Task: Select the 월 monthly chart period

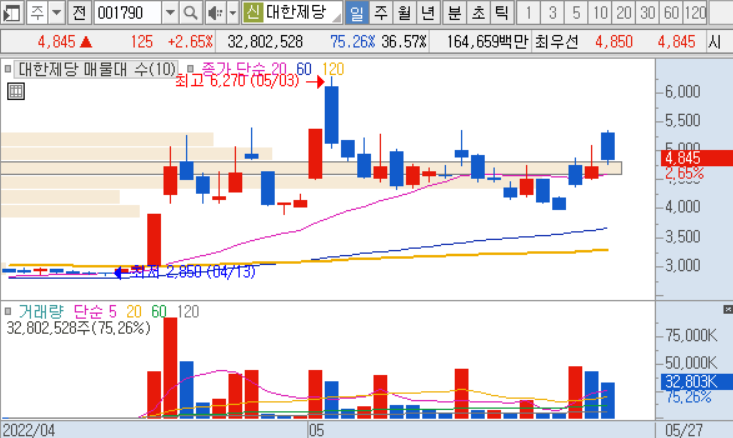Action: click(404, 13)
